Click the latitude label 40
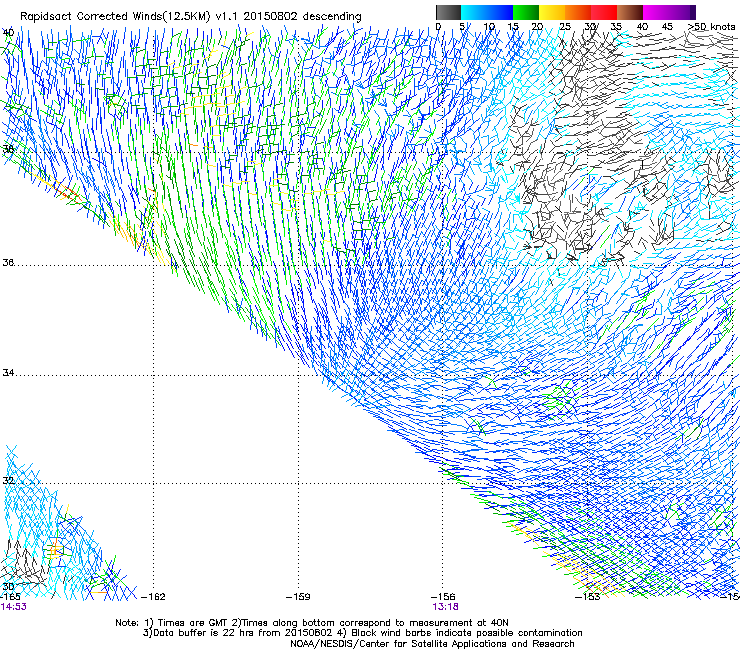Screen dimensions: 740x650 point(8,33)
